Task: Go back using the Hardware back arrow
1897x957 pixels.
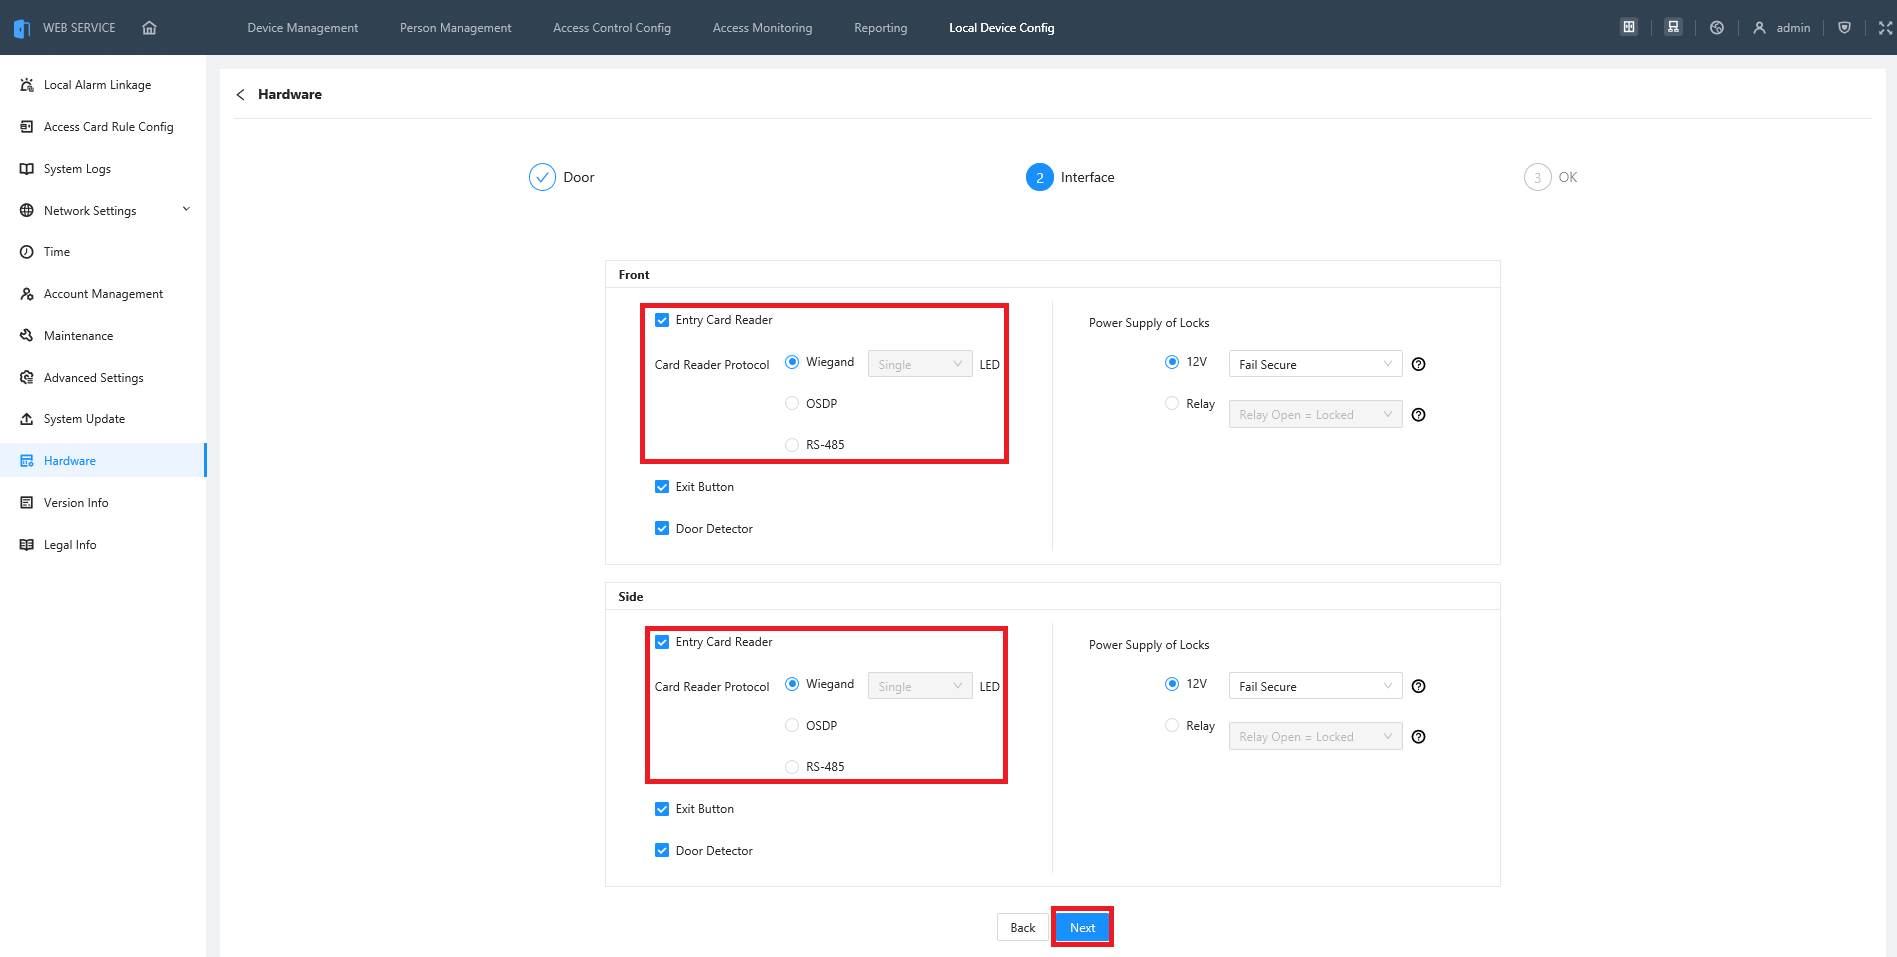Action: pos(240,95)
